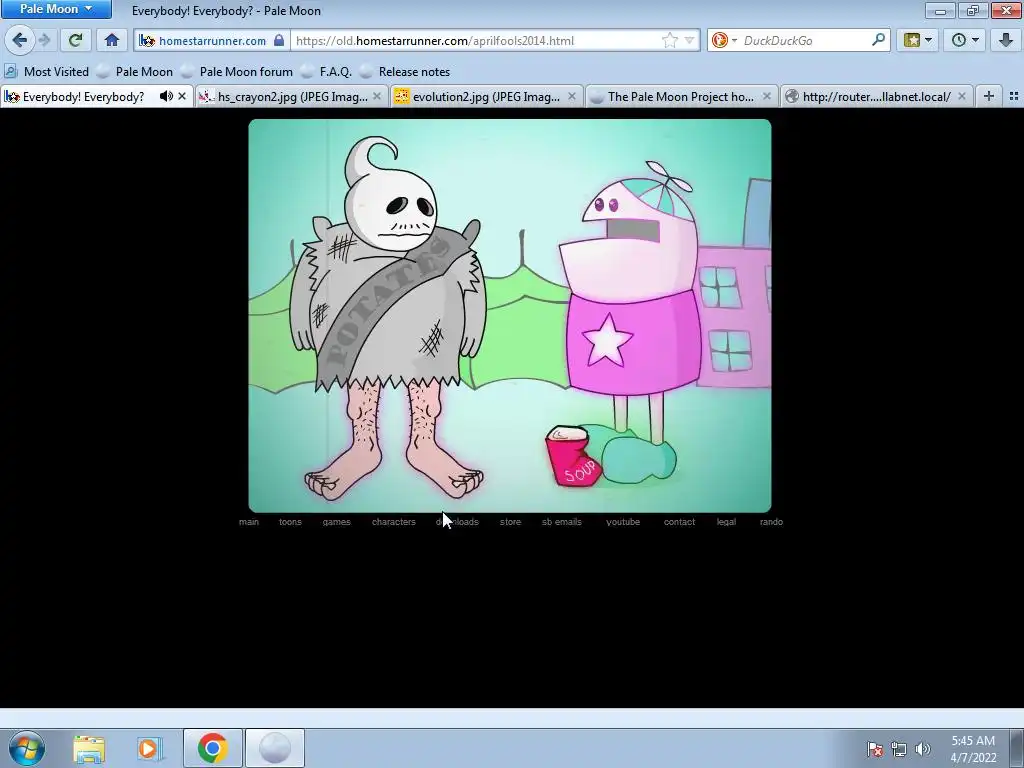Click the characters navigation link
The width and height of the screenshot is (1024, 768).
394,522
